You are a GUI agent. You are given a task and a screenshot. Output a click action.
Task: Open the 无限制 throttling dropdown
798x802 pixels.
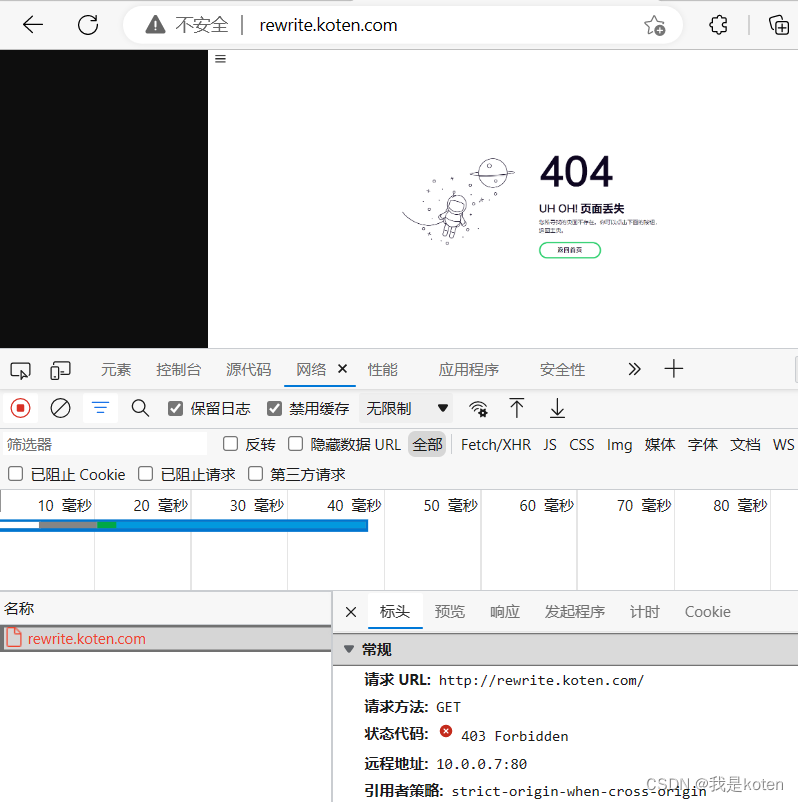406,408
